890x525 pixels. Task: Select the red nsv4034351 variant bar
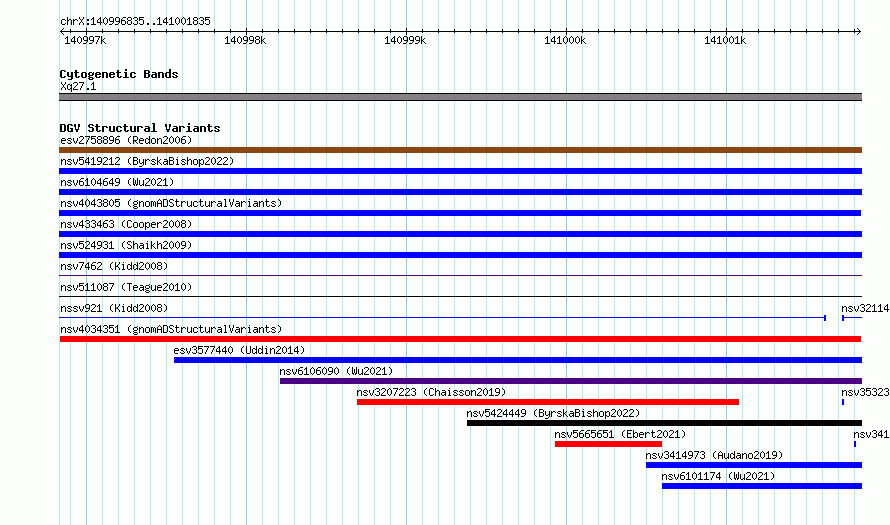460,339
